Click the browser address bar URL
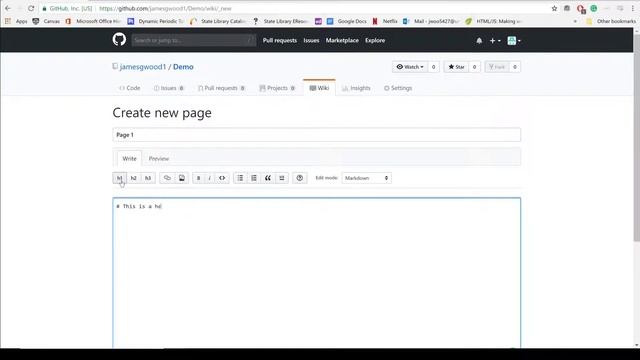Image resolution: width=640 pixels, height=360 pixels. tap(165, 9)
